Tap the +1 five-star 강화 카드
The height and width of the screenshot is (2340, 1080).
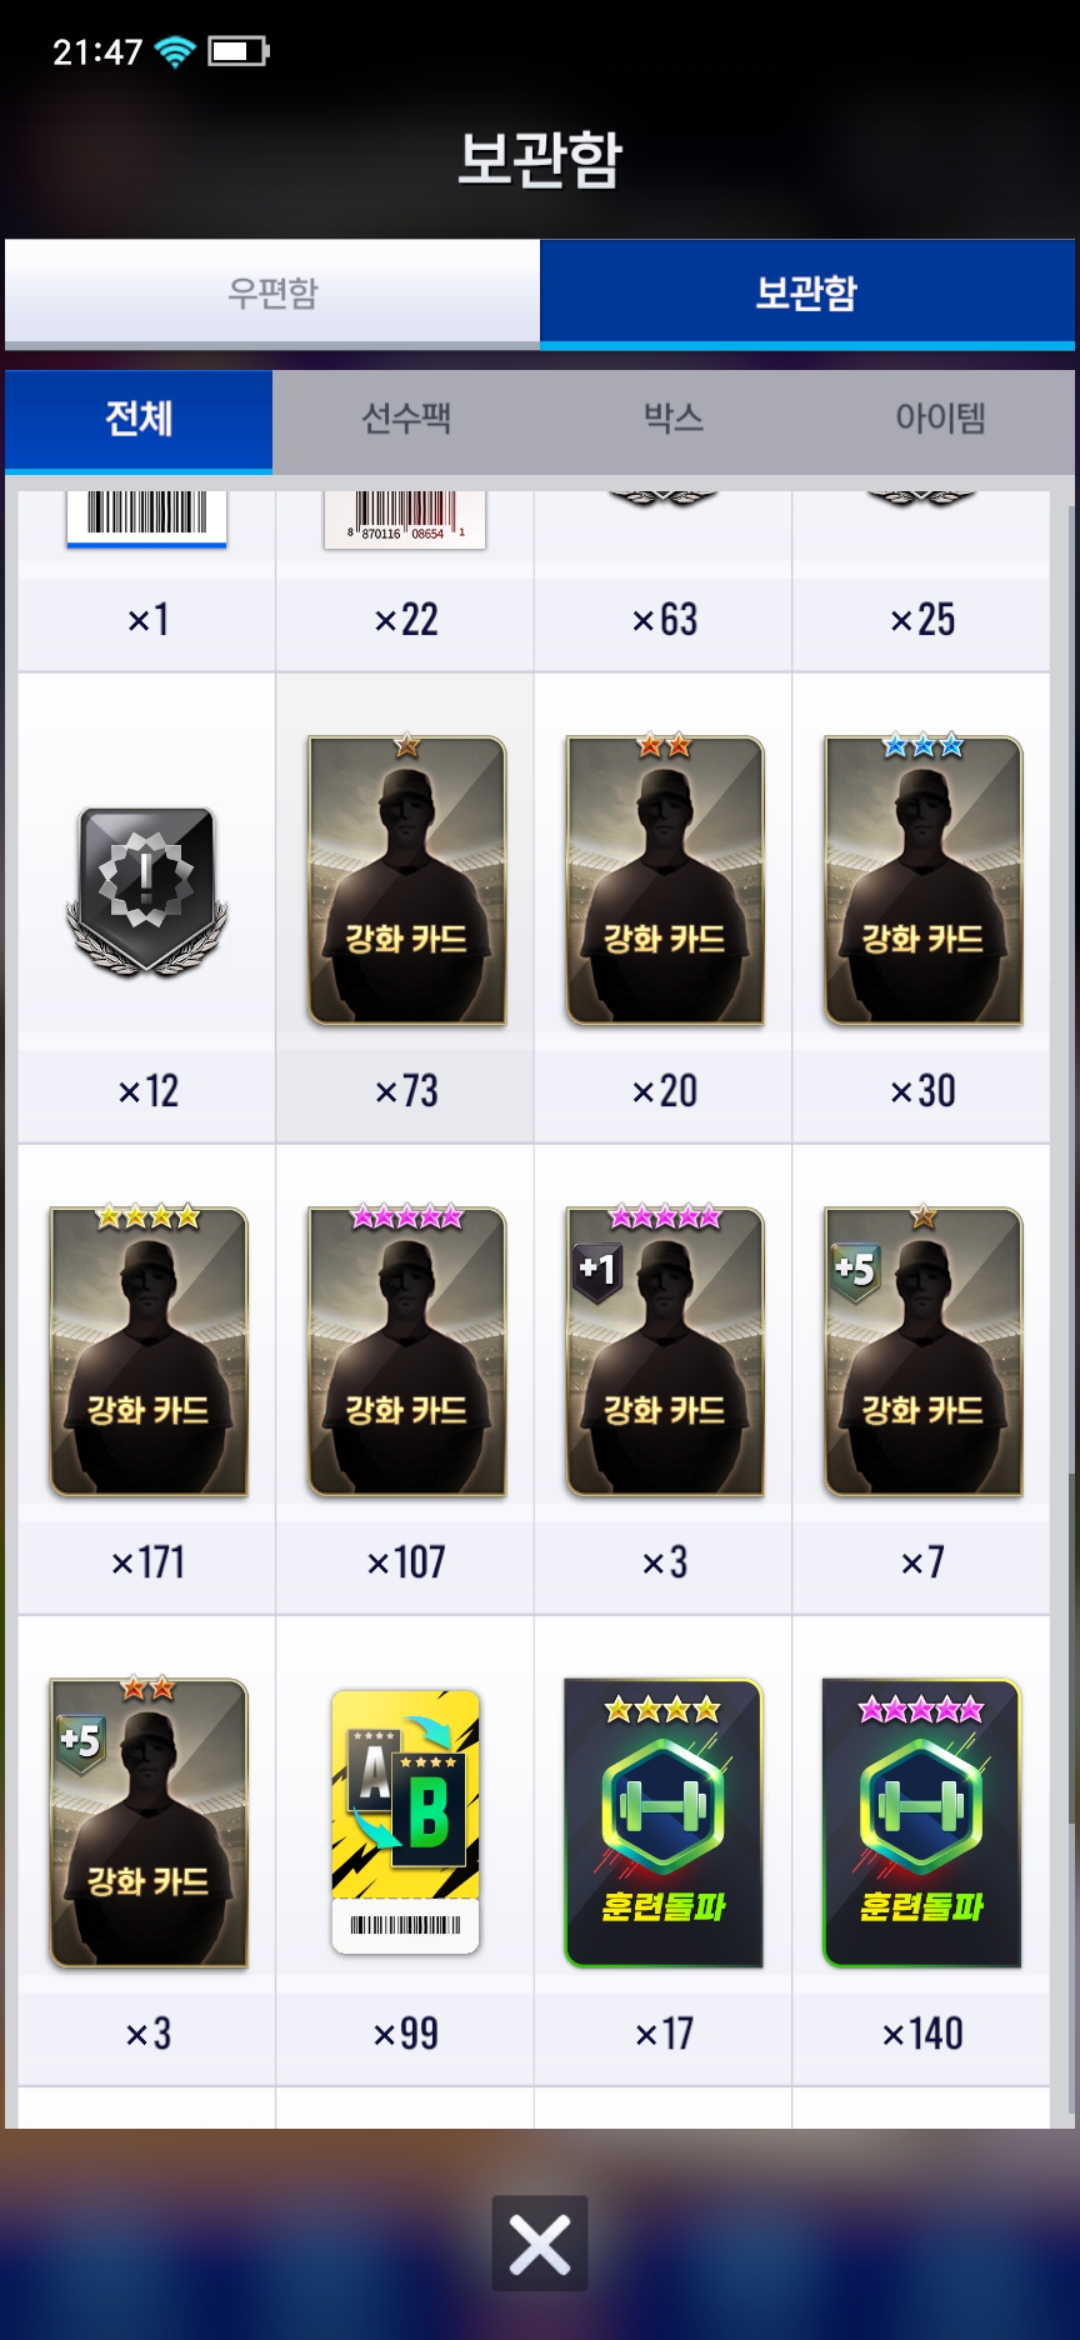click(x=664, y=1351)
